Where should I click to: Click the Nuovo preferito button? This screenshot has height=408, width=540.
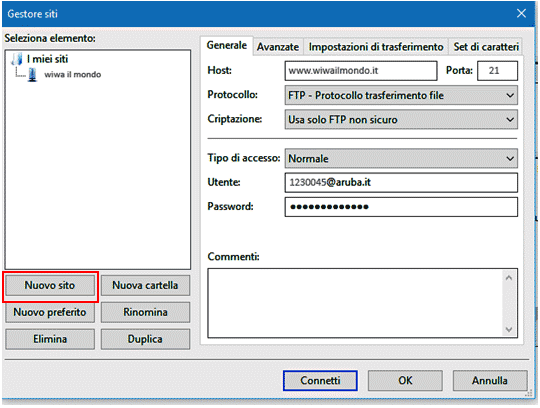(50, 312)
